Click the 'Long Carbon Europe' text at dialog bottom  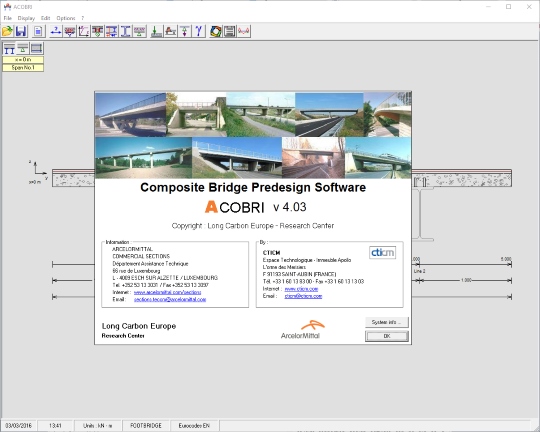click(139, 326)
